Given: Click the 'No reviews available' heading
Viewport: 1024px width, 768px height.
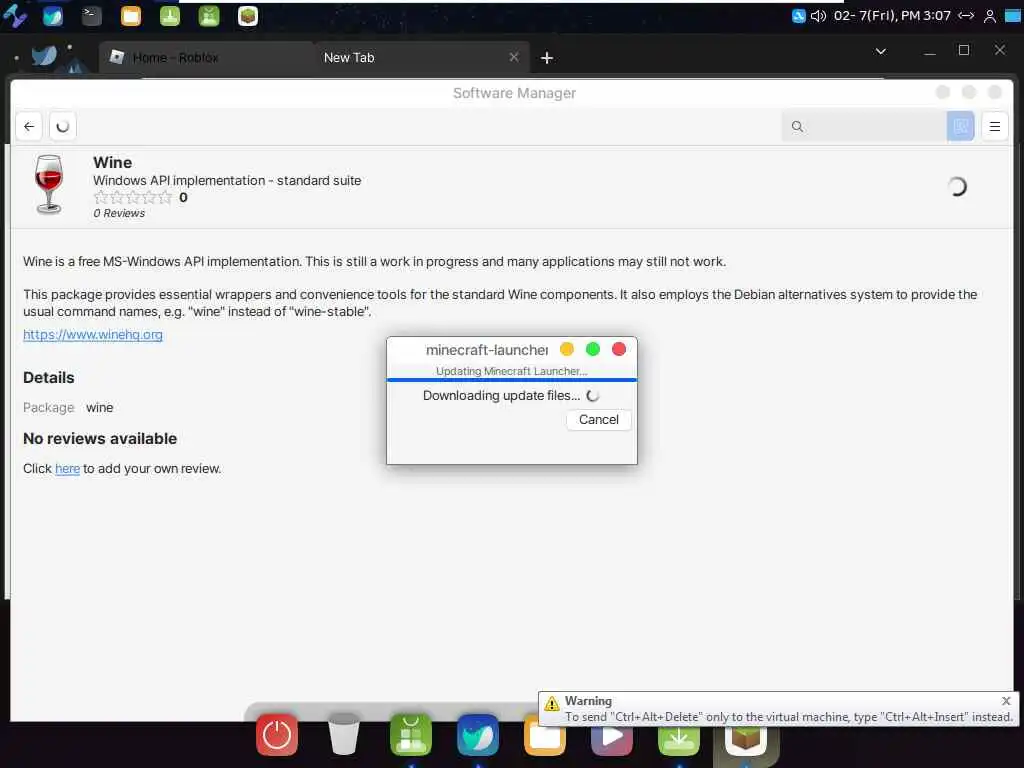Looking at the screenshot, I should tap(100, 439).
